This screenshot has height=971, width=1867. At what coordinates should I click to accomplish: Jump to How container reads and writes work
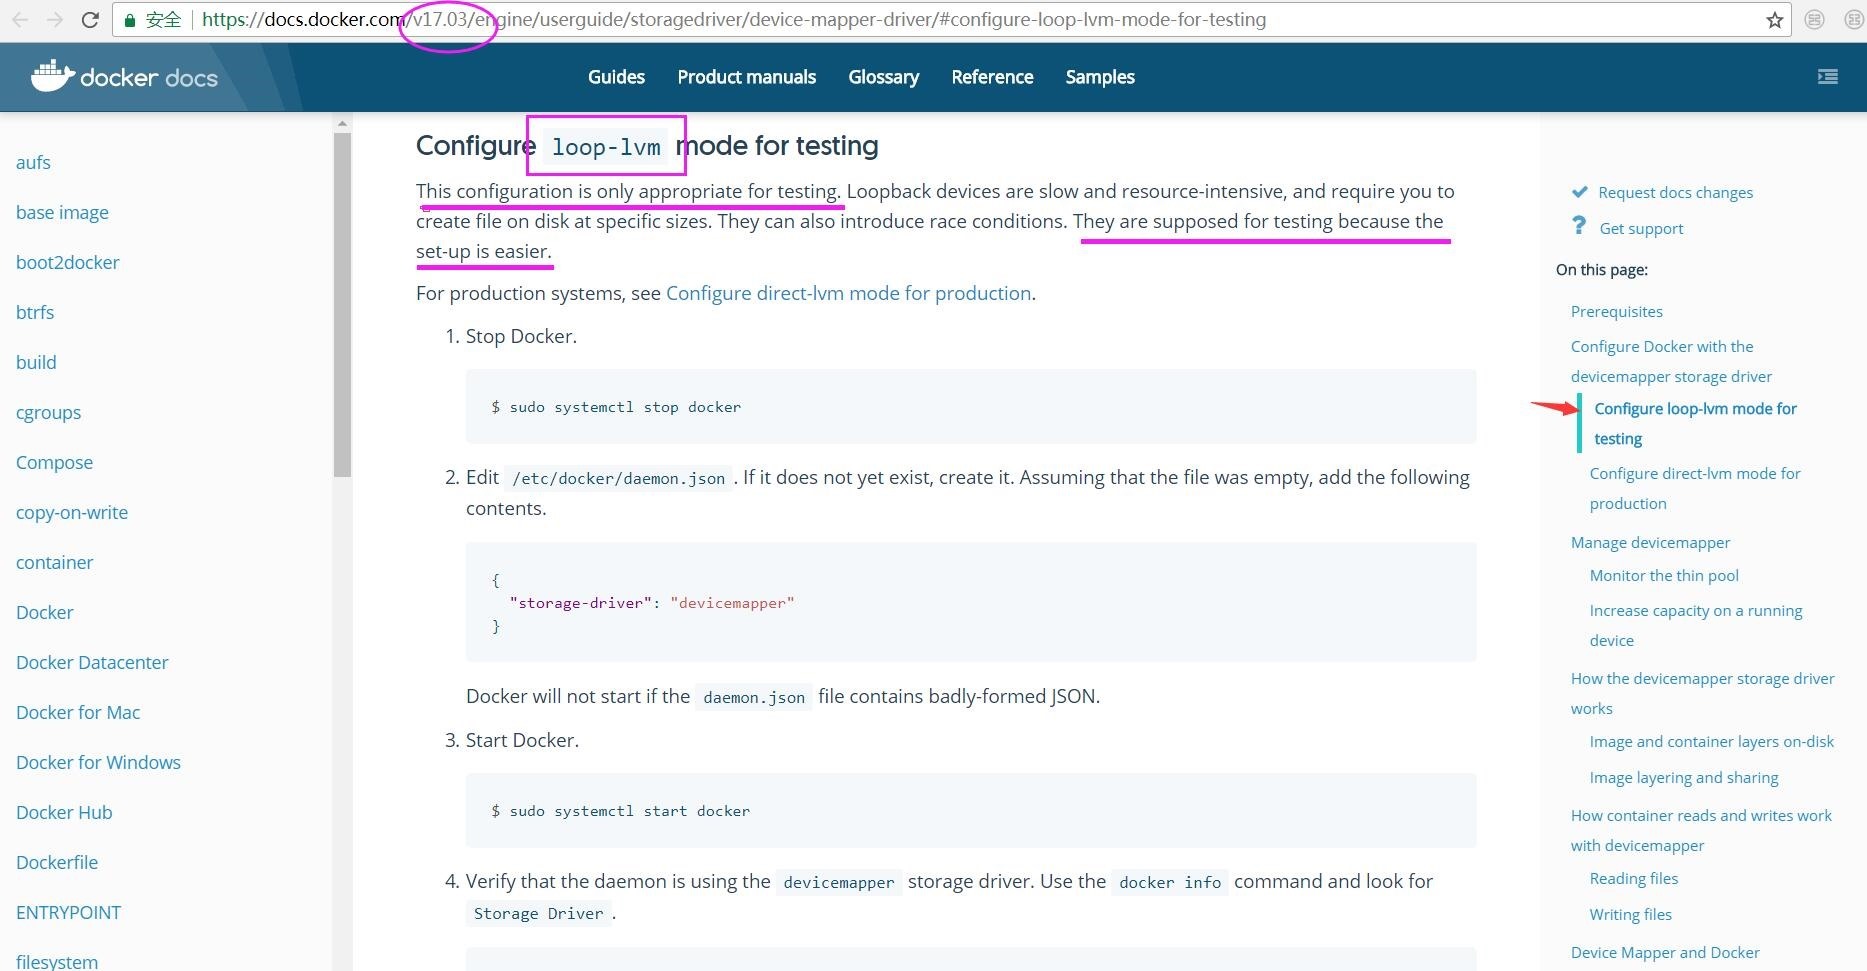click(x=1701, y=830)
